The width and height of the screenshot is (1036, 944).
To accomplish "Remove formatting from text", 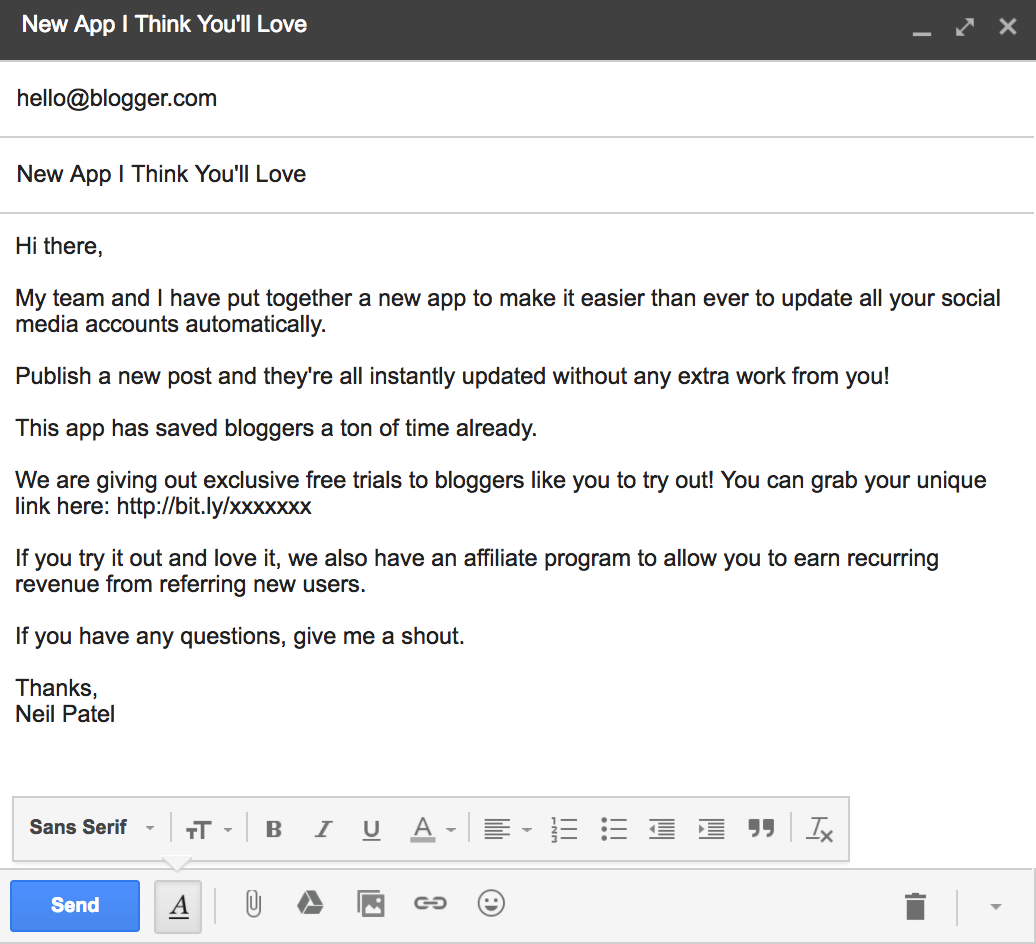I will coord(819,829).
